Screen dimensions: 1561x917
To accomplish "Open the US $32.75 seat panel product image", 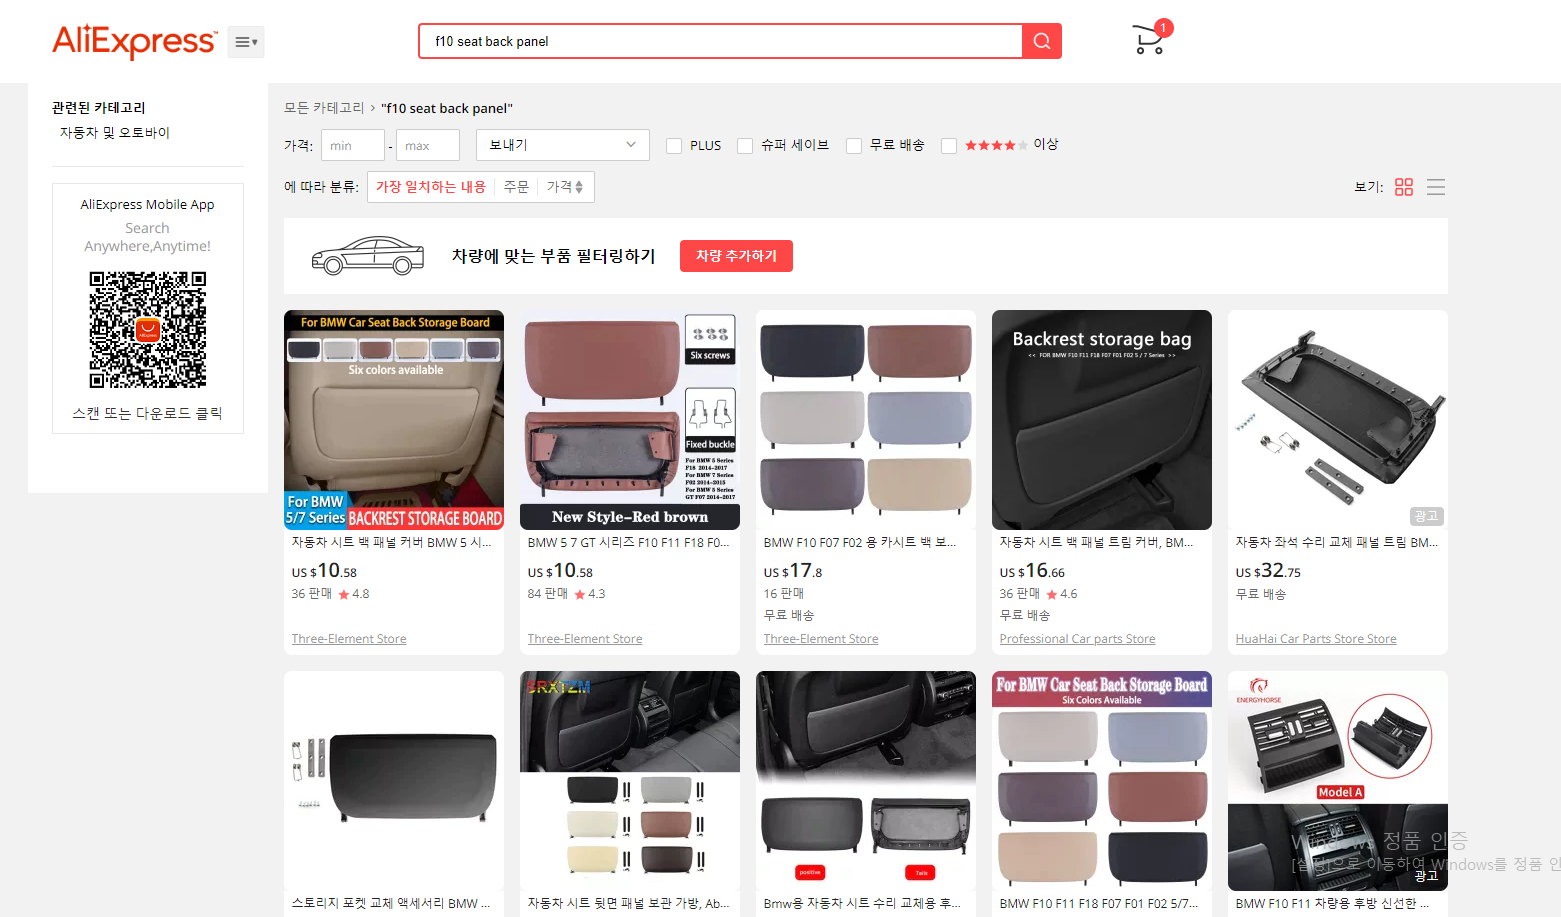I will [1338, 420].
